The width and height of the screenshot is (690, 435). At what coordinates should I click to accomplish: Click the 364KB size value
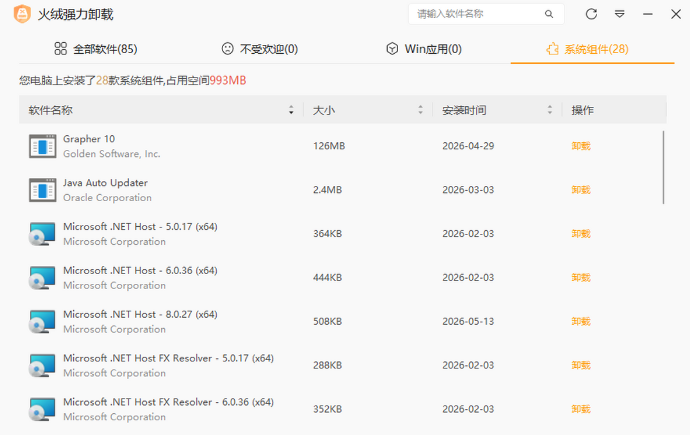327,234
